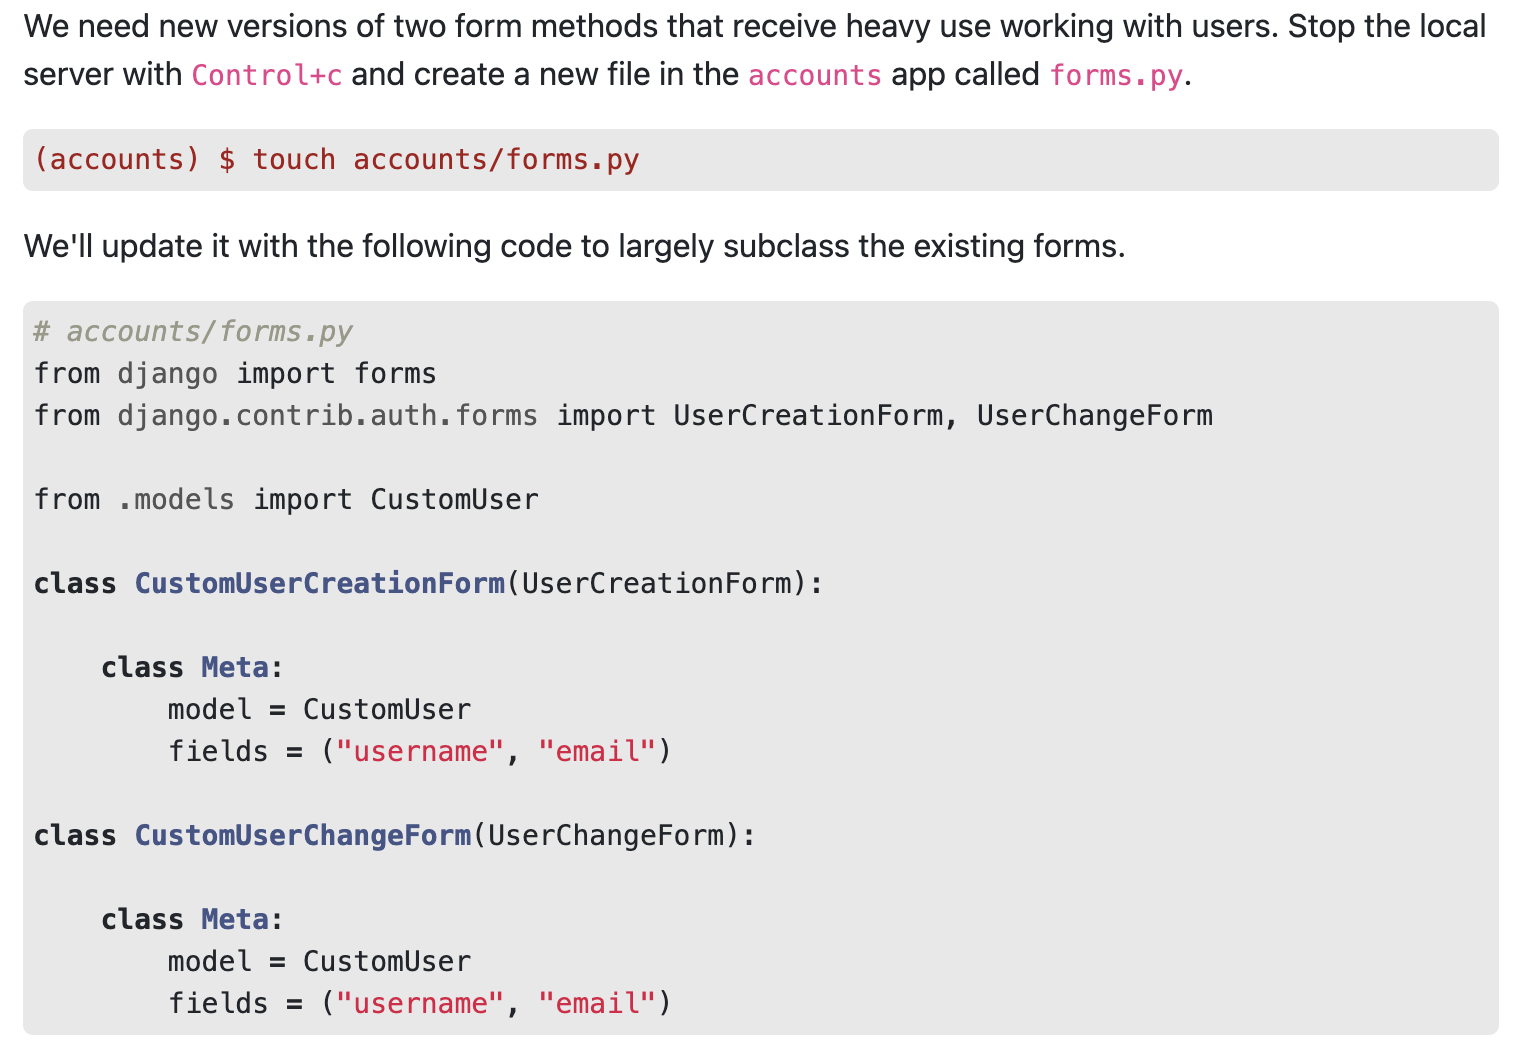
Task: Click the sentence starting "We'll update it"
Action: tap(574, 246)
